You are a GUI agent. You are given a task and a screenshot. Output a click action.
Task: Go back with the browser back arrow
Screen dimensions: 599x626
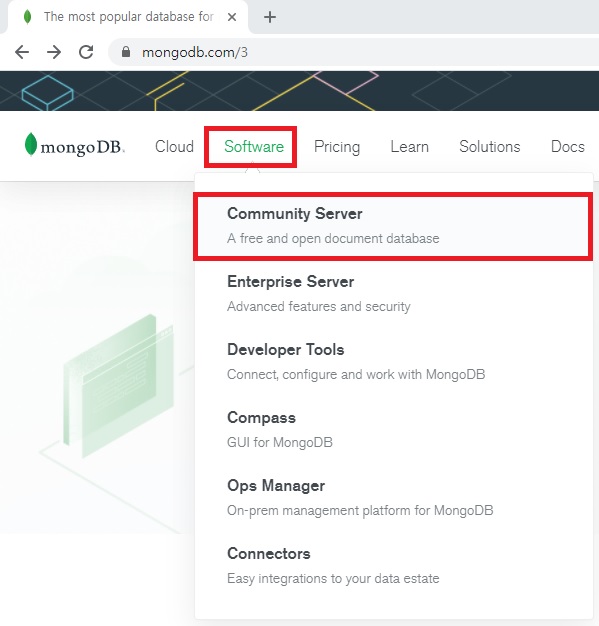click(22, 52)
